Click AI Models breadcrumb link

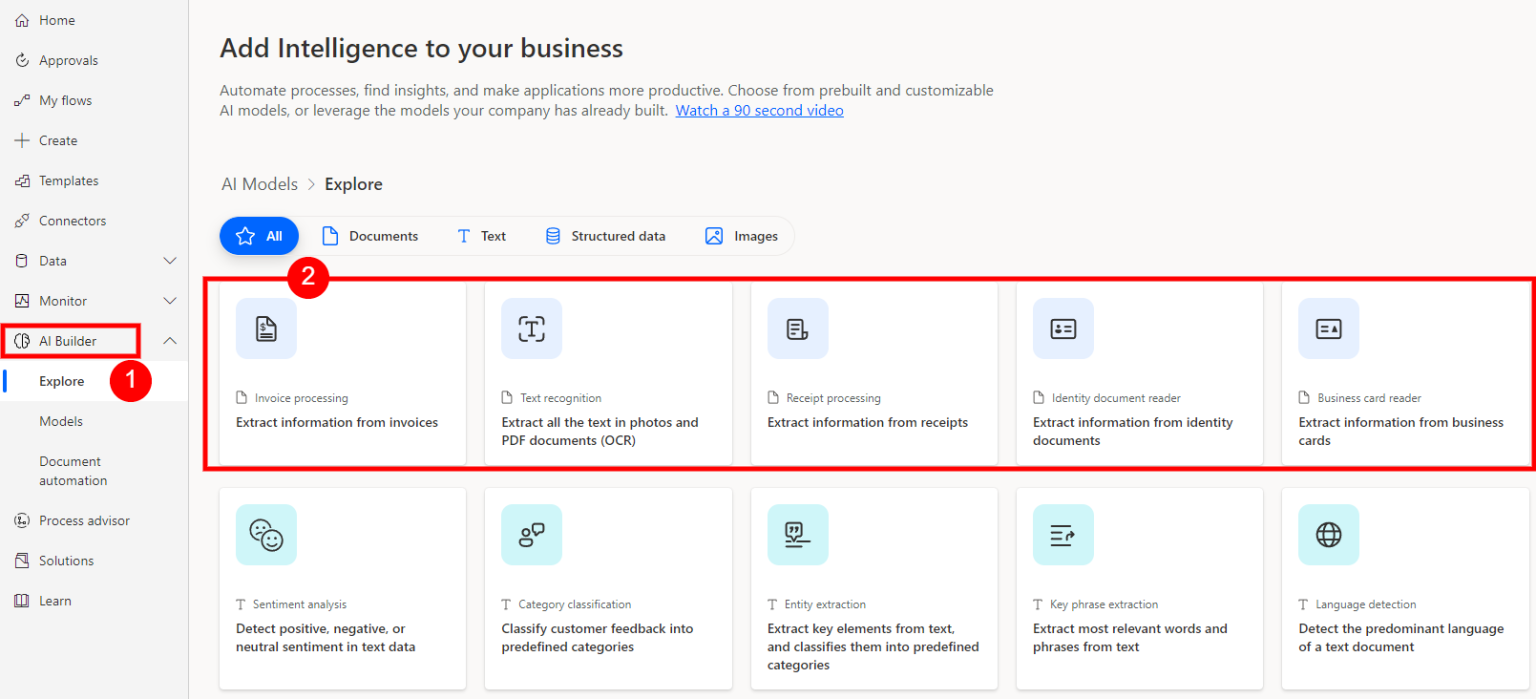[259, 185]
